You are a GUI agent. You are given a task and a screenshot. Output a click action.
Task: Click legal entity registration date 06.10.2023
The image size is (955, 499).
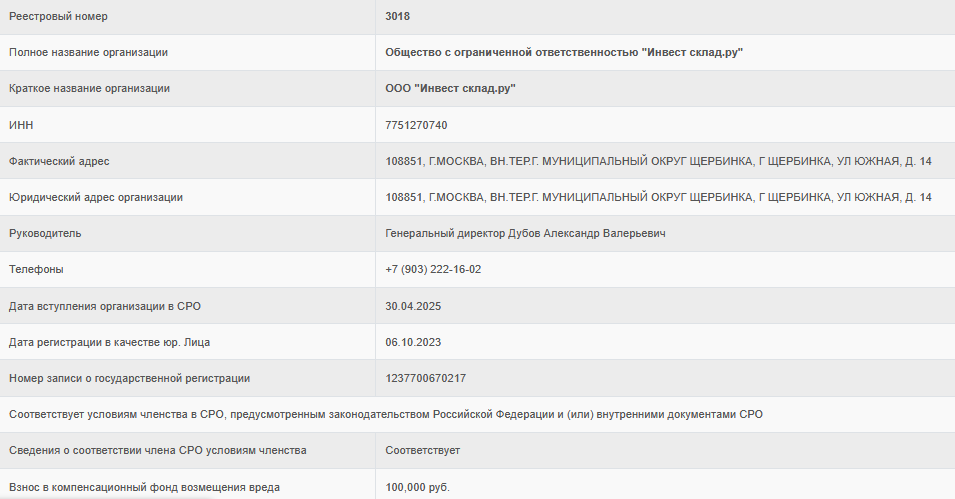point(413,342)
